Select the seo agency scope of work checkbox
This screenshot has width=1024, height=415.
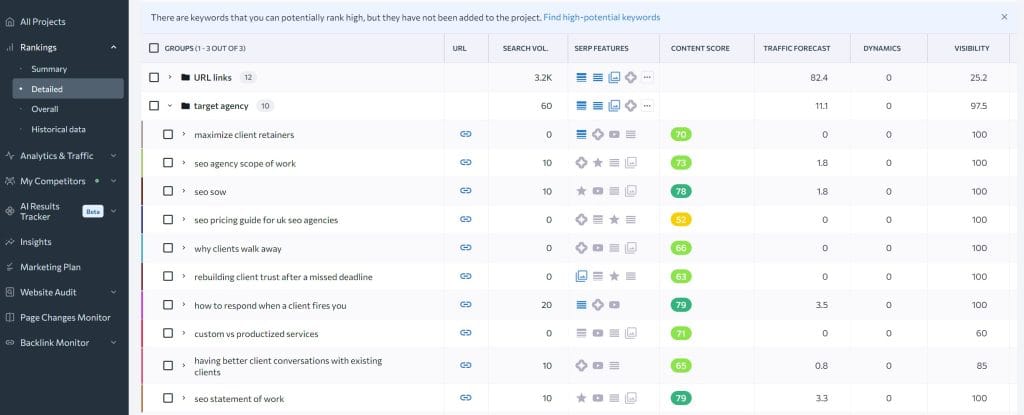click(x=168, y=163)
